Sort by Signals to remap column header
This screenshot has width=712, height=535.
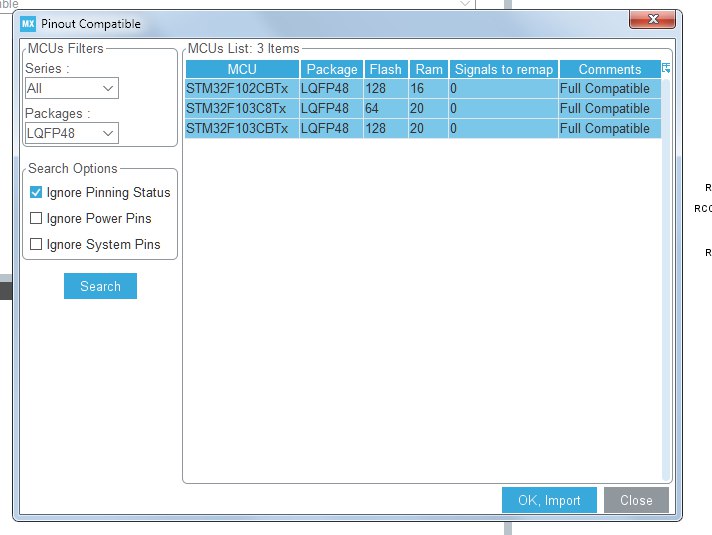[504, 69]
